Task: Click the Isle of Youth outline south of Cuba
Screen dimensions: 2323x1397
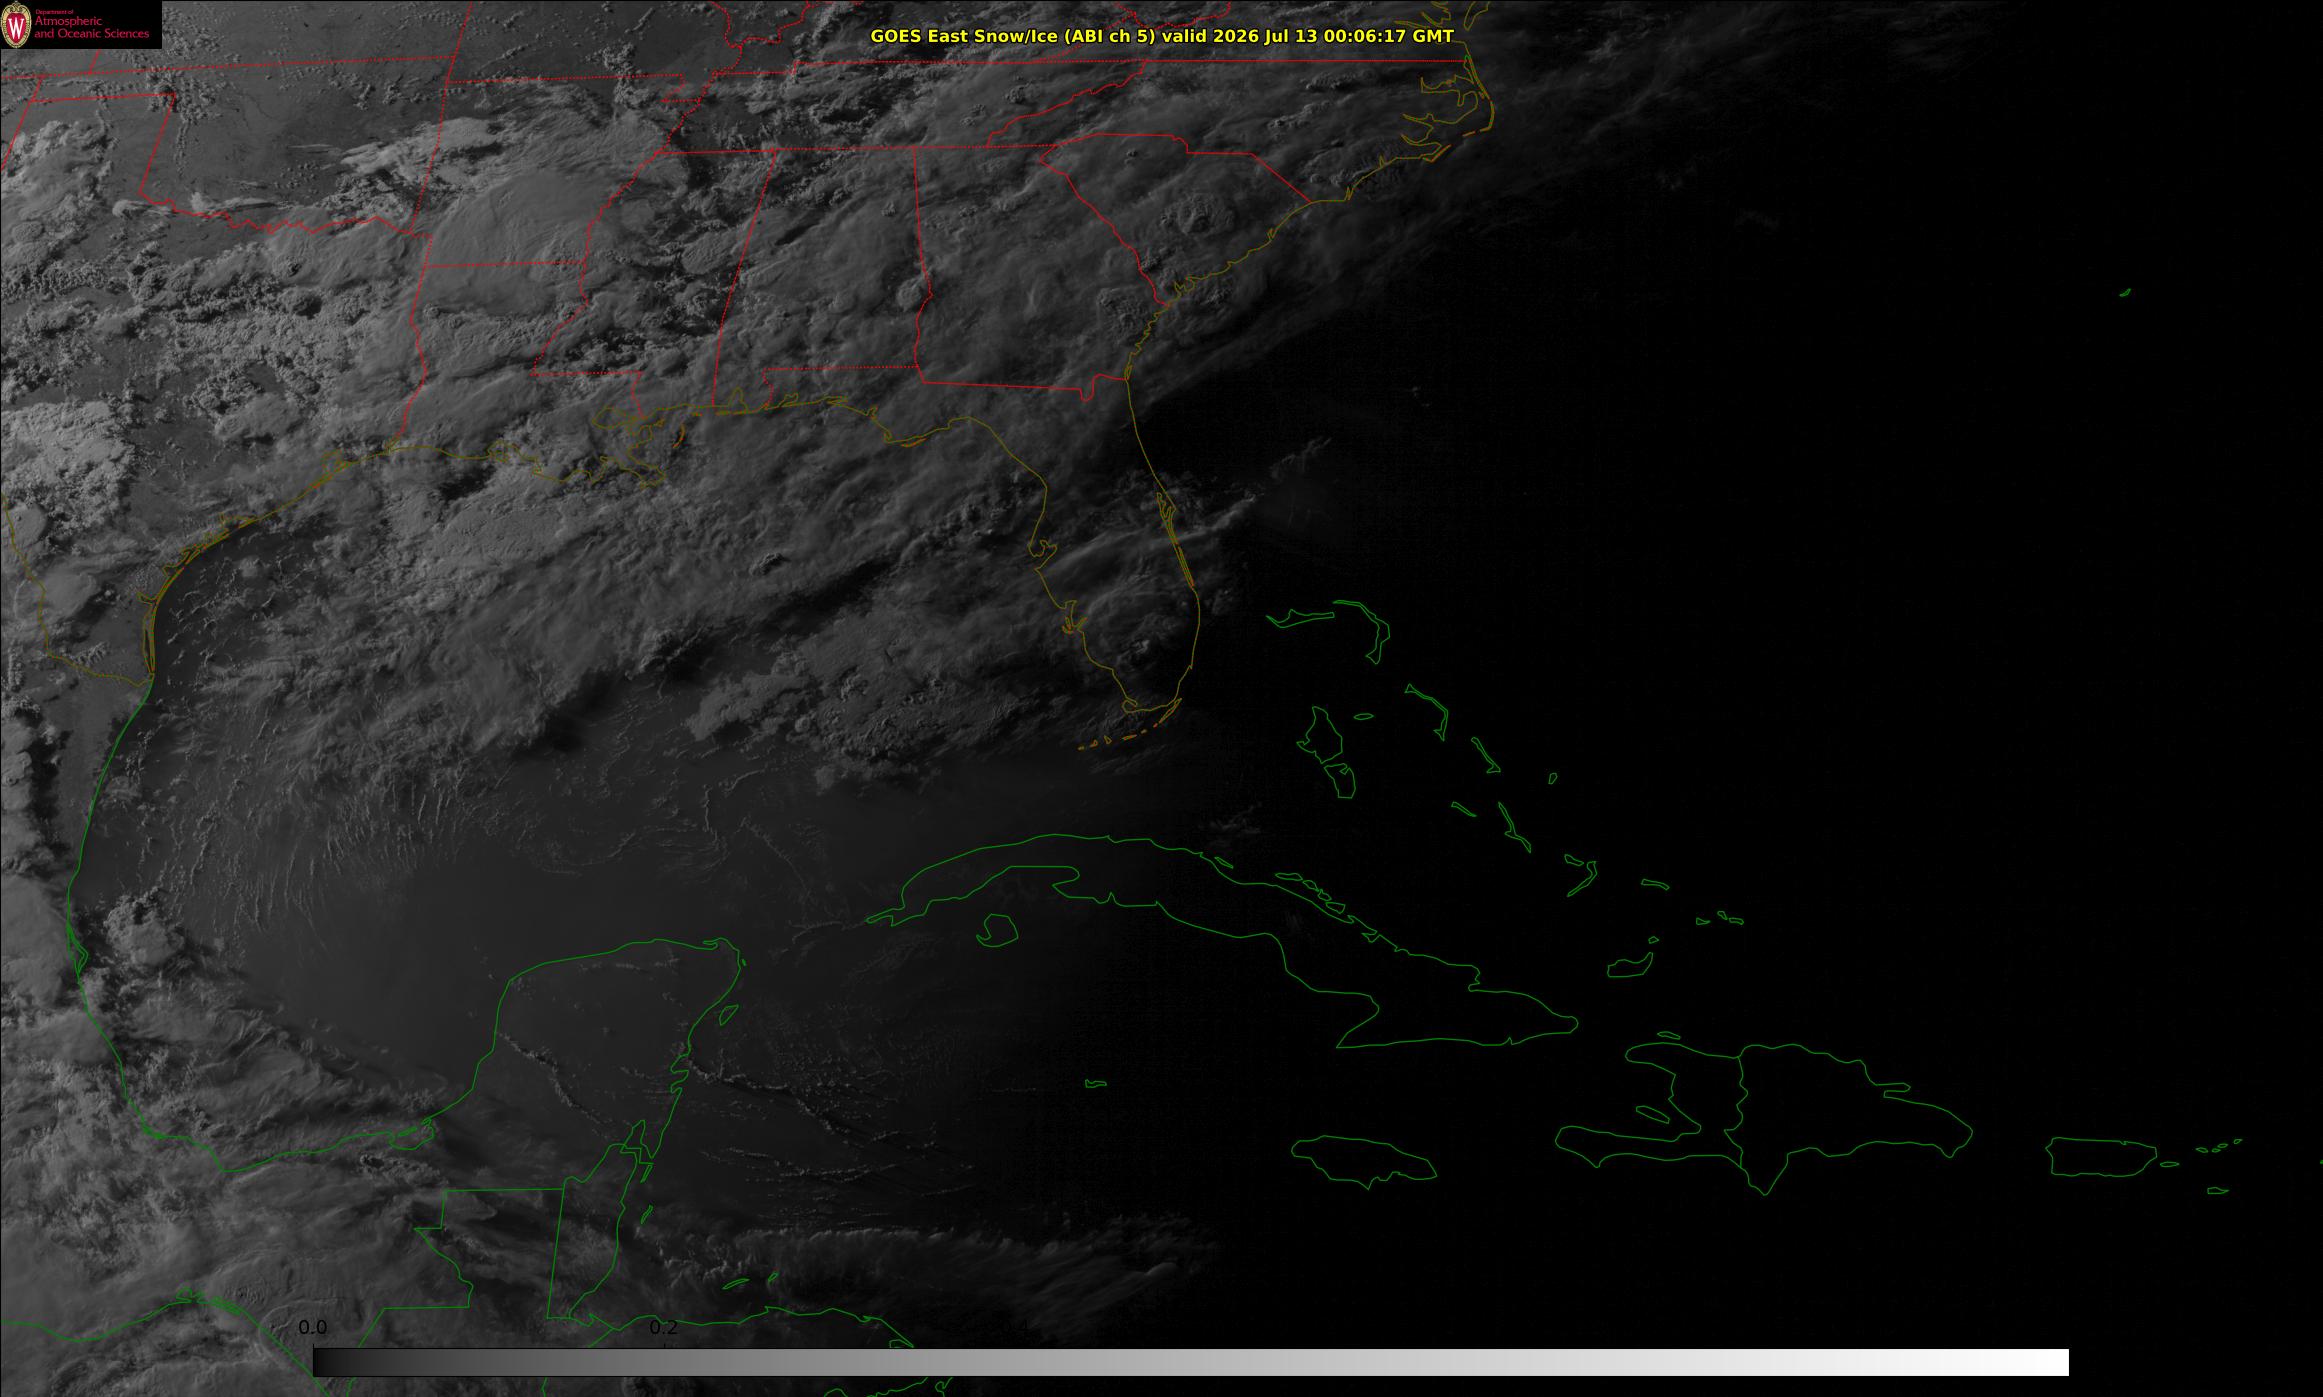Action: tap(997, 930)
